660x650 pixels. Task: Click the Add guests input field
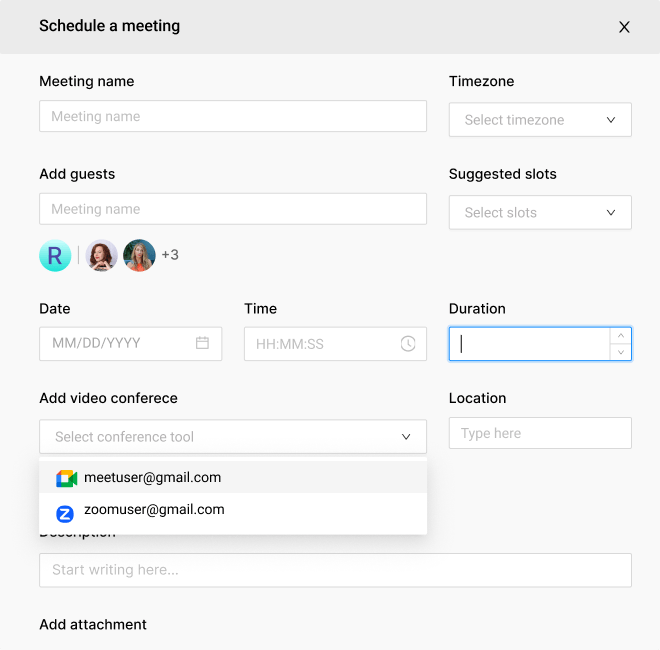233,209
